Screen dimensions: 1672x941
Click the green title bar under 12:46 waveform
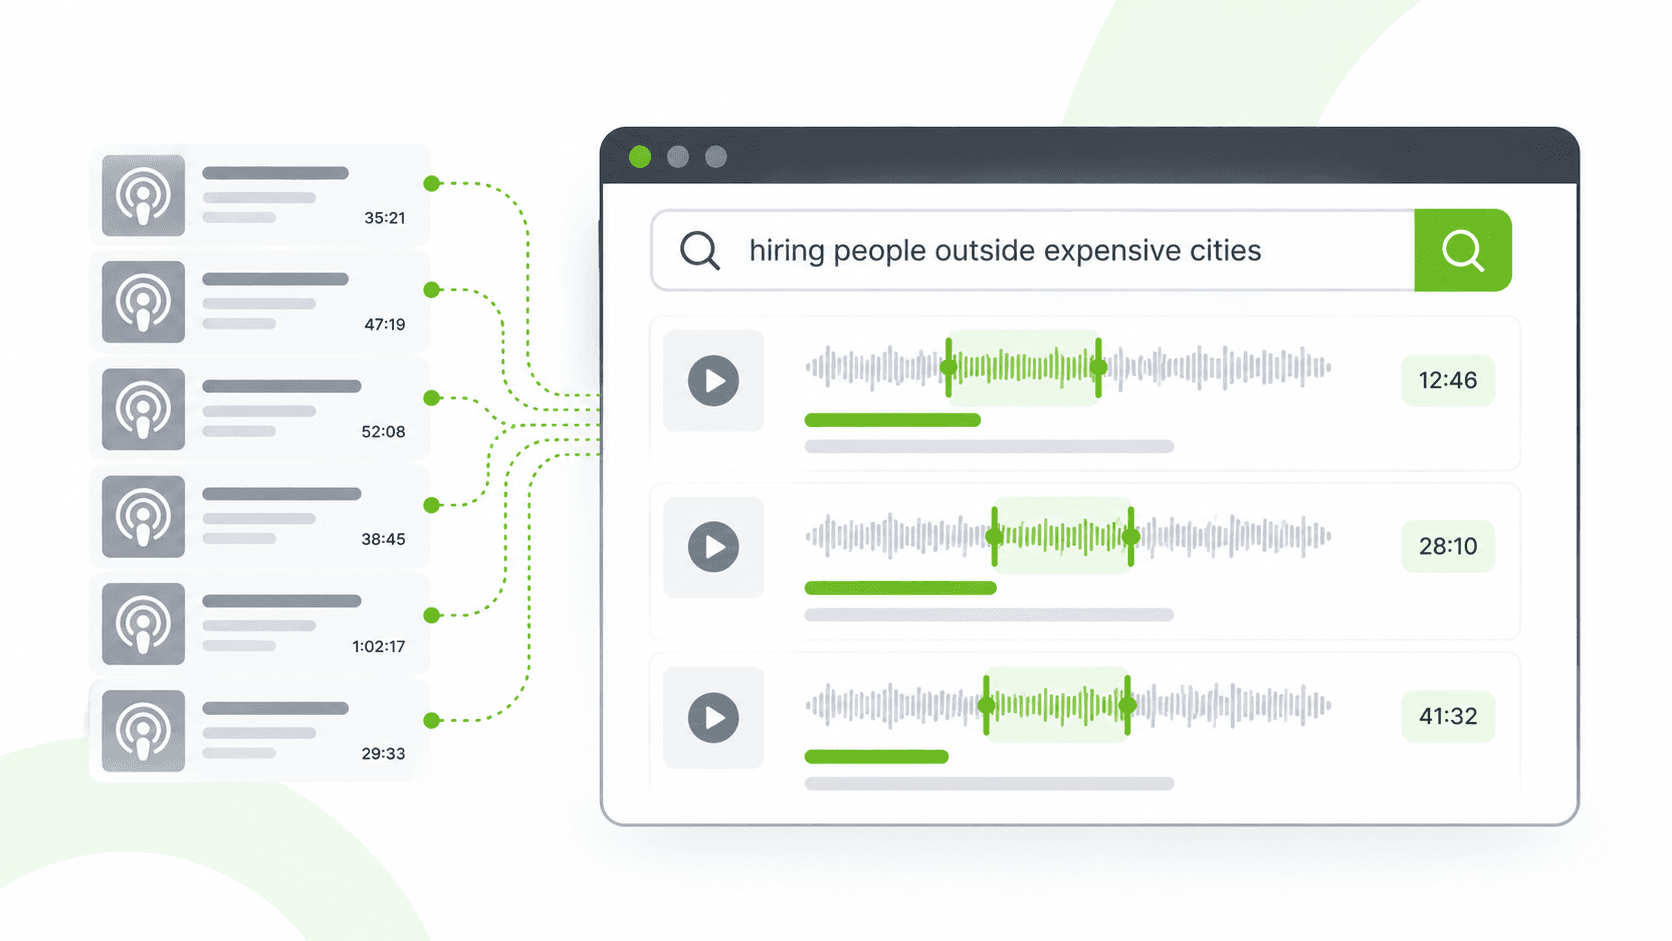coord(892,420)
